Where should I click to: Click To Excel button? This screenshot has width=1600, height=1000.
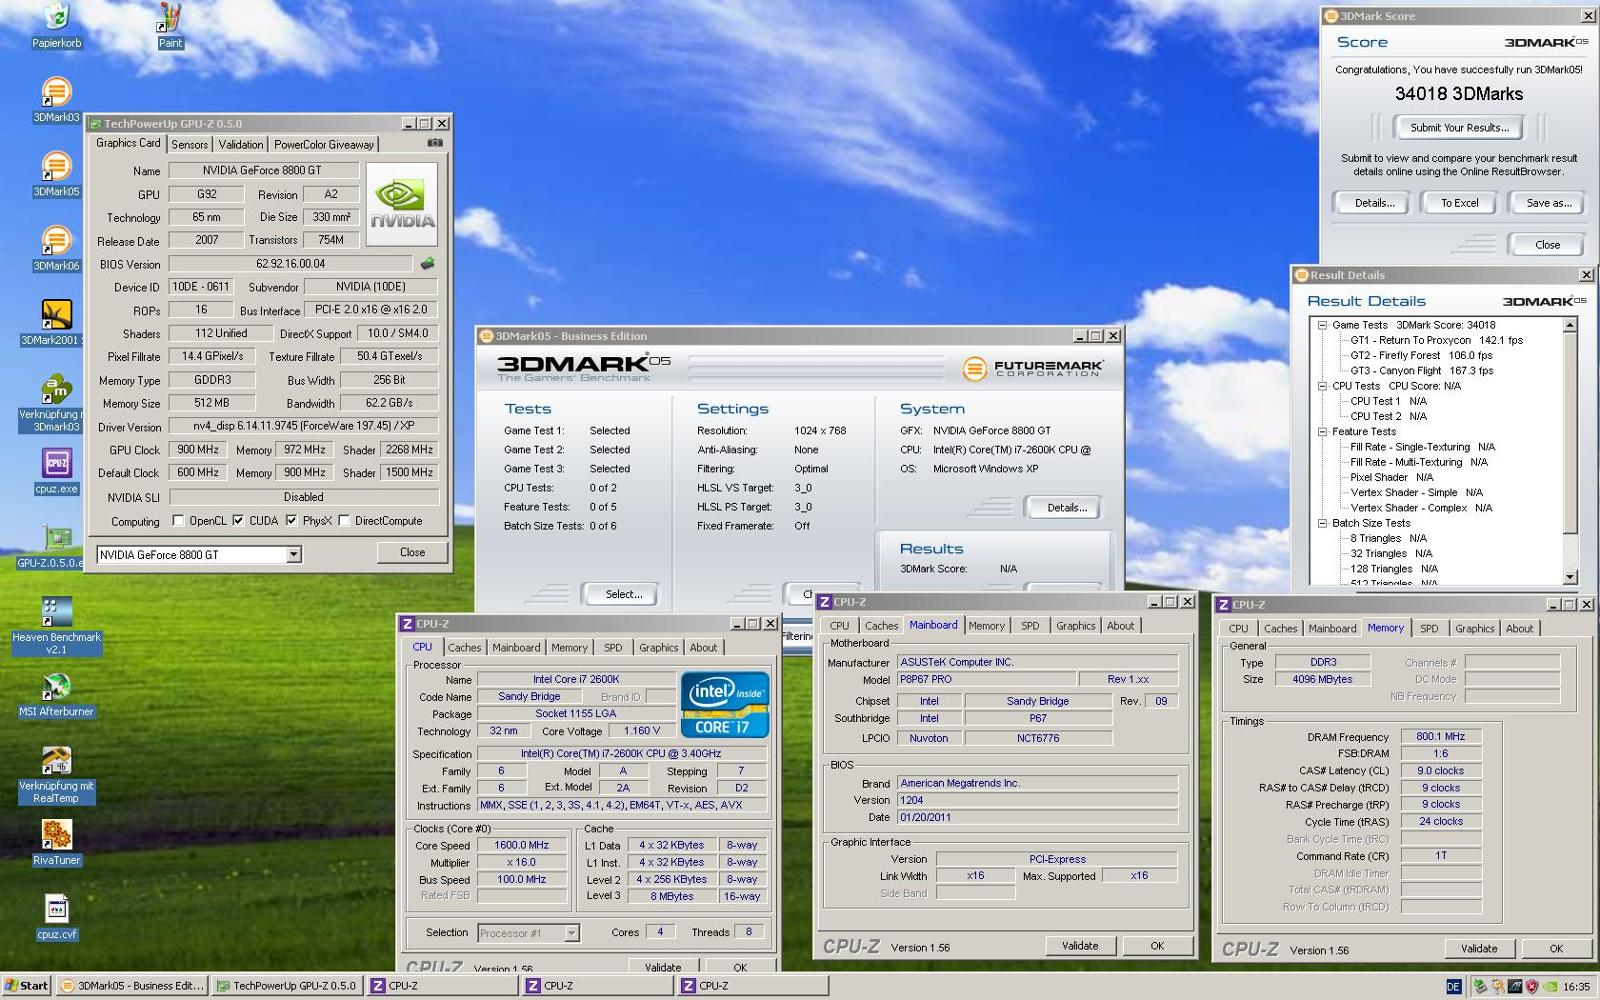pyautogui.click(x=1459, y=203)
